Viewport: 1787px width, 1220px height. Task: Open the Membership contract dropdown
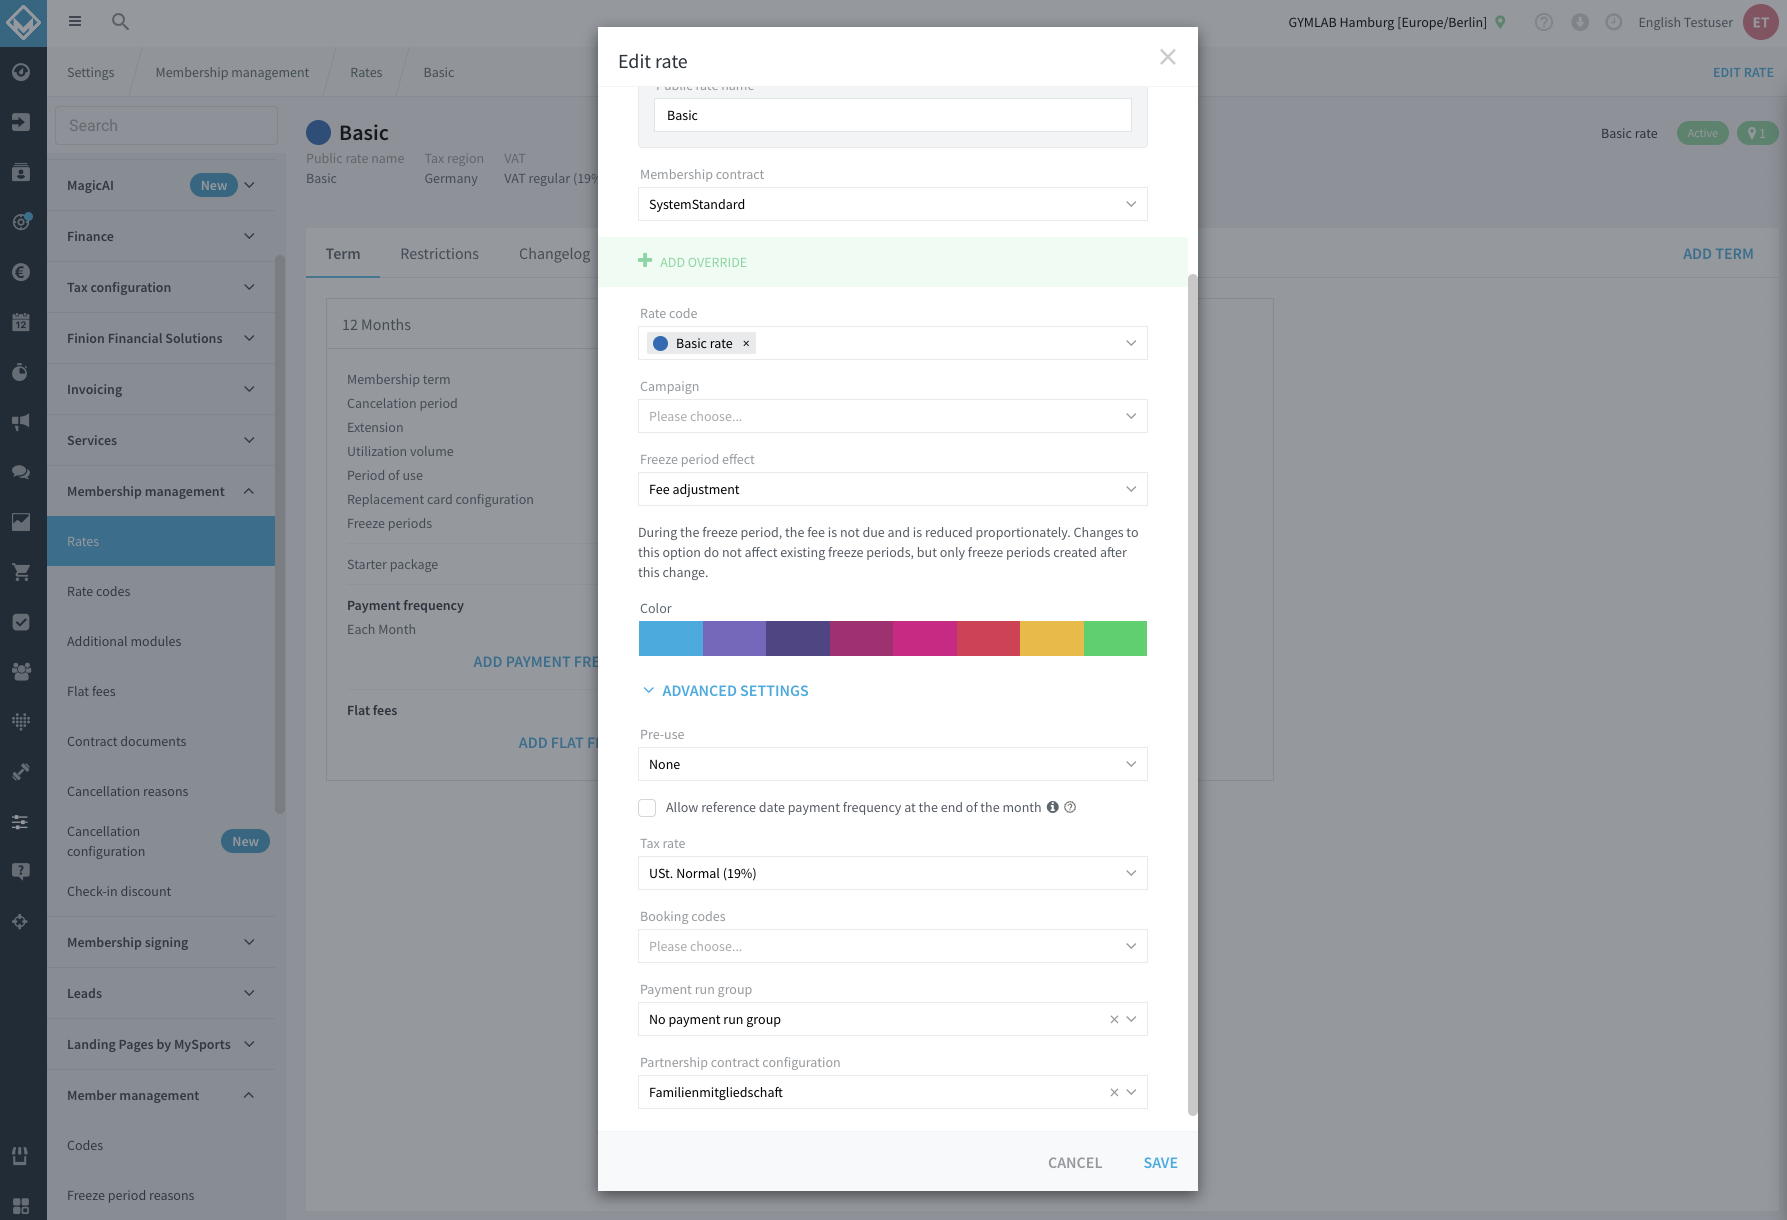(x=892, y=204)
